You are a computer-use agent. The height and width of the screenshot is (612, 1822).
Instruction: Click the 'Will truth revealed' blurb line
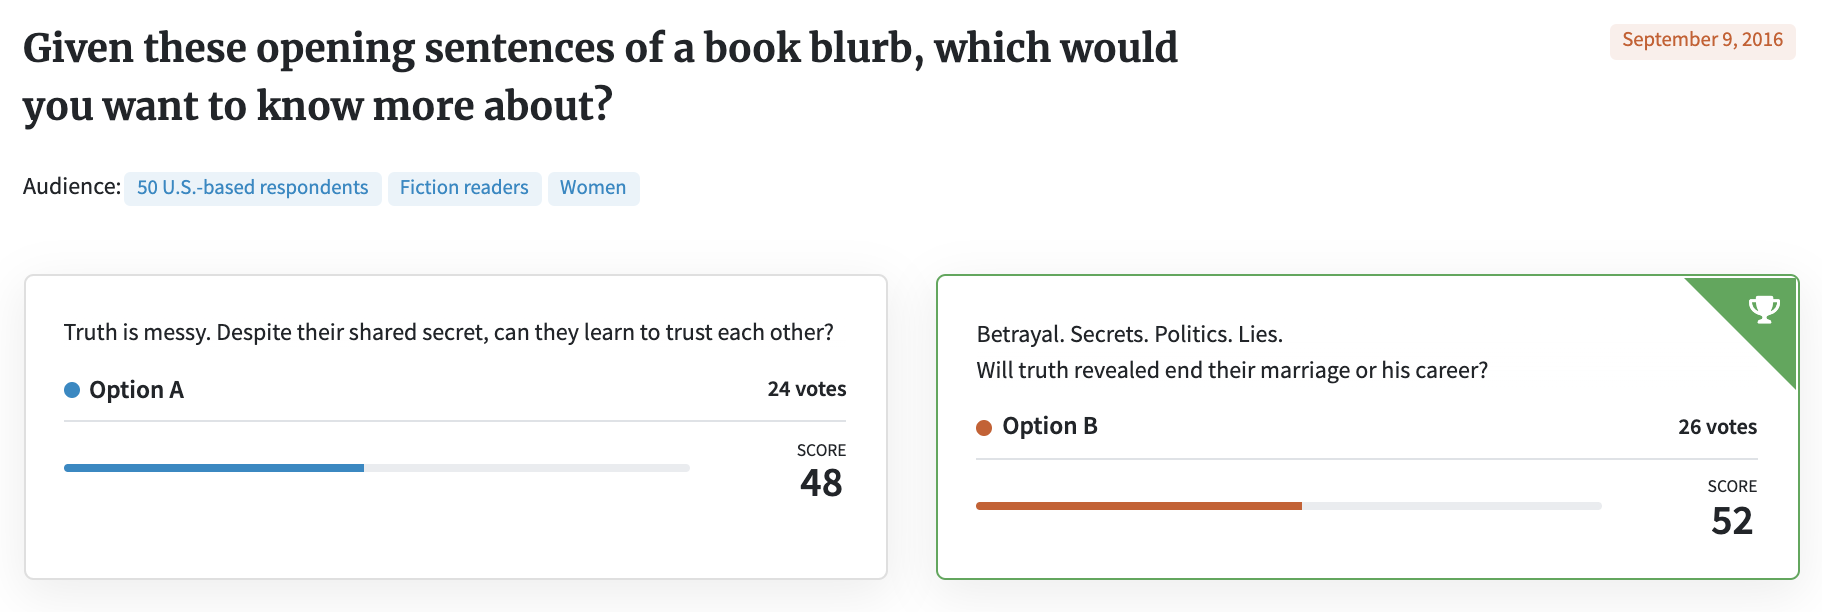(x=1232, y=370)
